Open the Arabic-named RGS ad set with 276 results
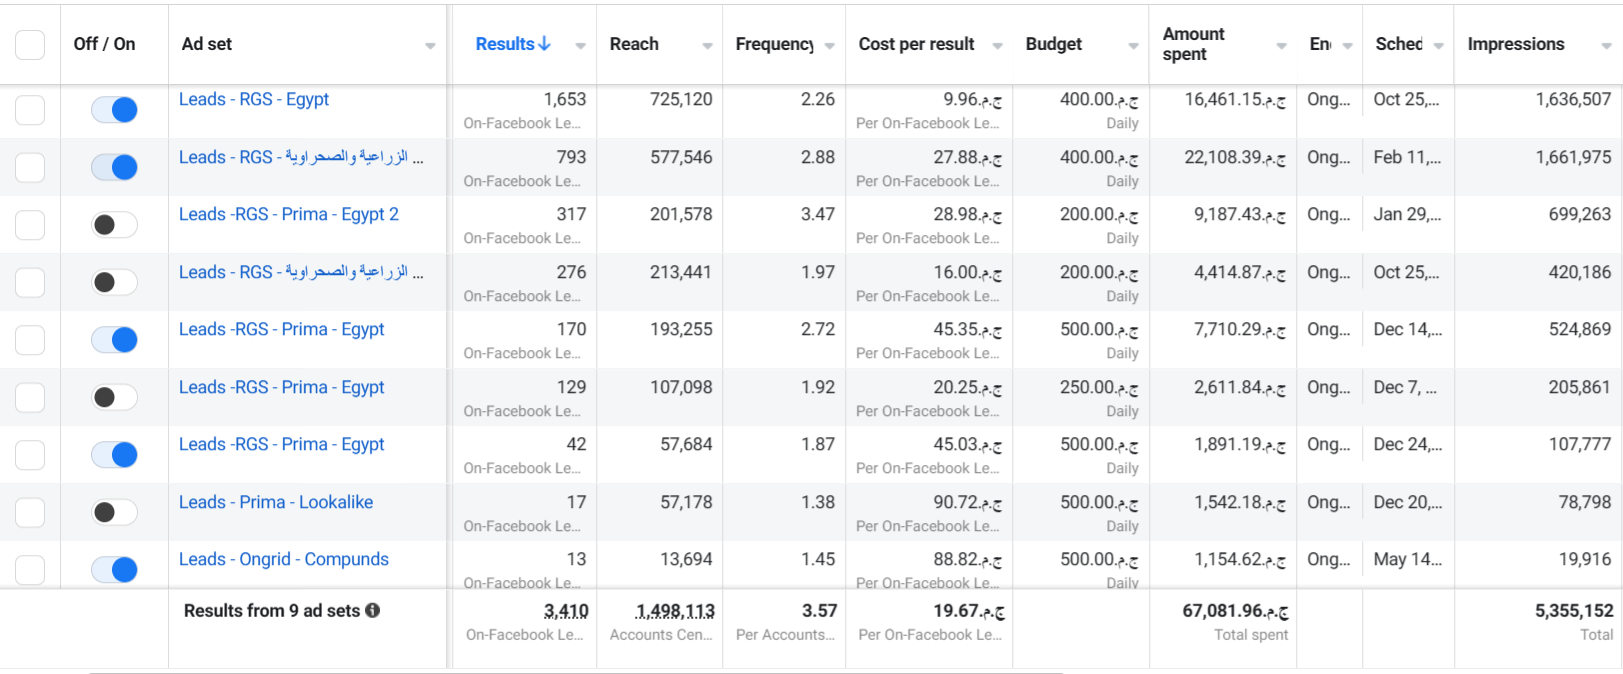The width and height of the screenshot is (1623, 674). click(301, 272)
